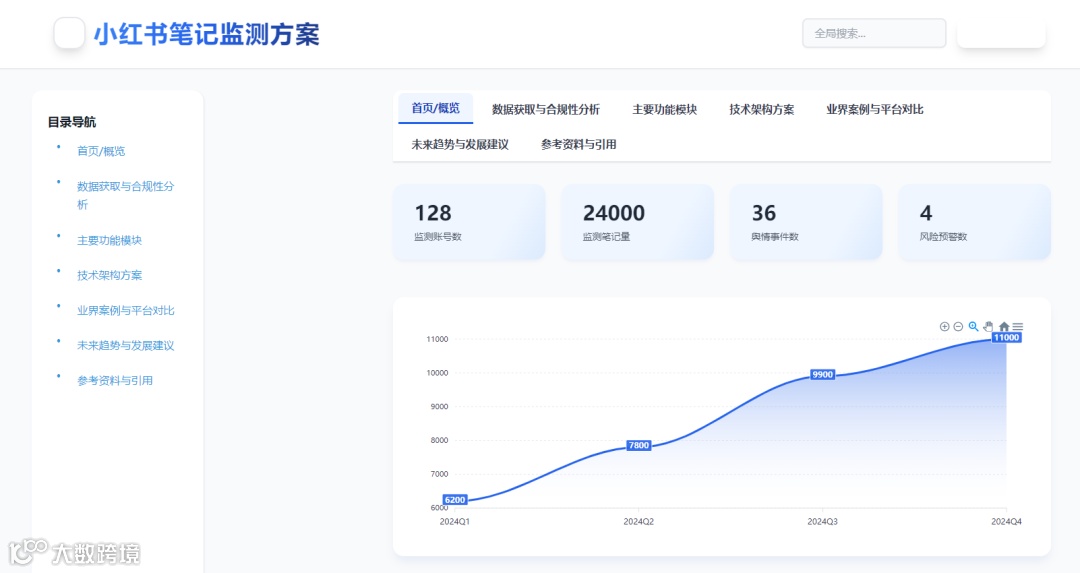The width and height of the screenshot is (1080, 573).
Task: Open sidebar link 数据获取与合规性分析
Action: click(x=125, y=195)
